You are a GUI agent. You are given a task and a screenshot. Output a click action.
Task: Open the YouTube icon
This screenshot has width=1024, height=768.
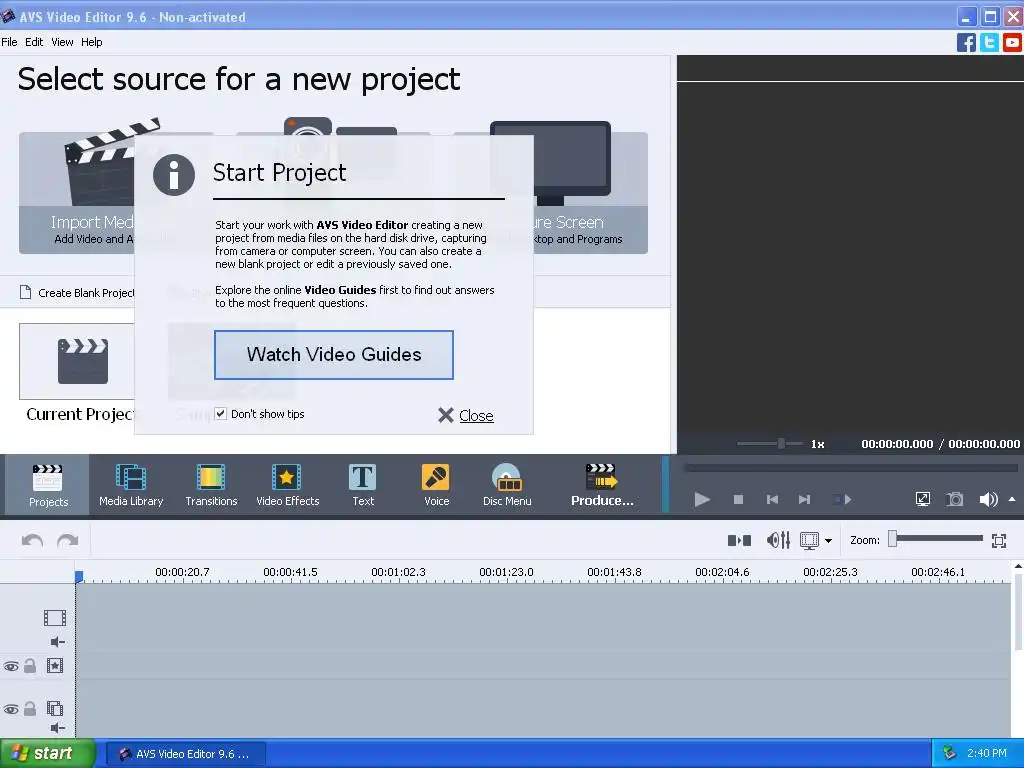(x=1012, y=42)
